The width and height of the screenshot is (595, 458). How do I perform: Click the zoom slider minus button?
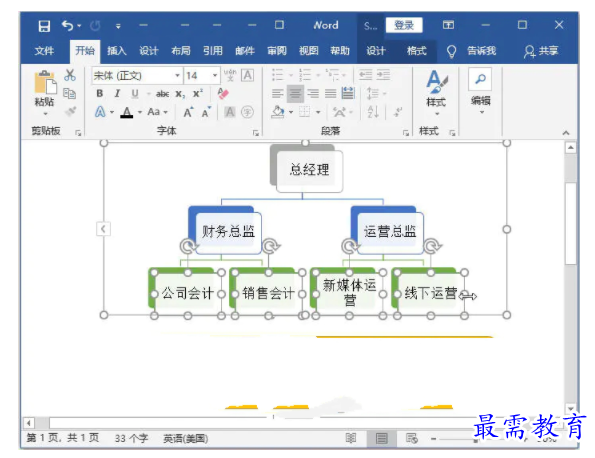pos(433,439)
